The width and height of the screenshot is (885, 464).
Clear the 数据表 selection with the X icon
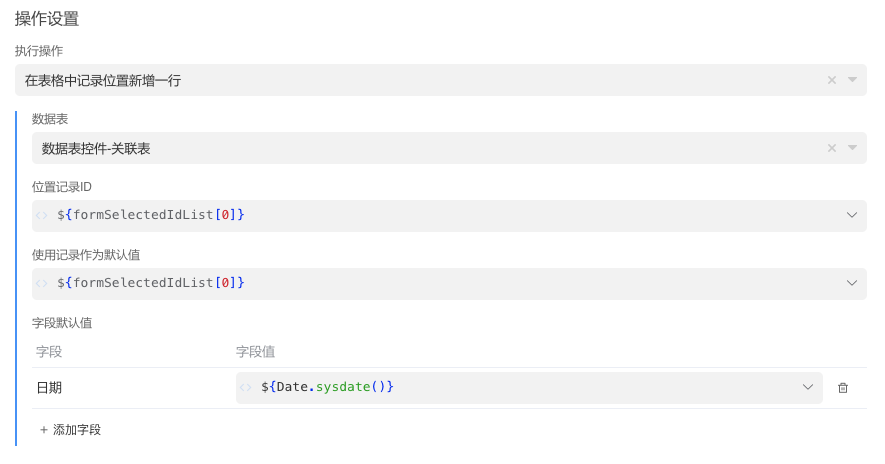pyautogui.click(x=831, y=148)
